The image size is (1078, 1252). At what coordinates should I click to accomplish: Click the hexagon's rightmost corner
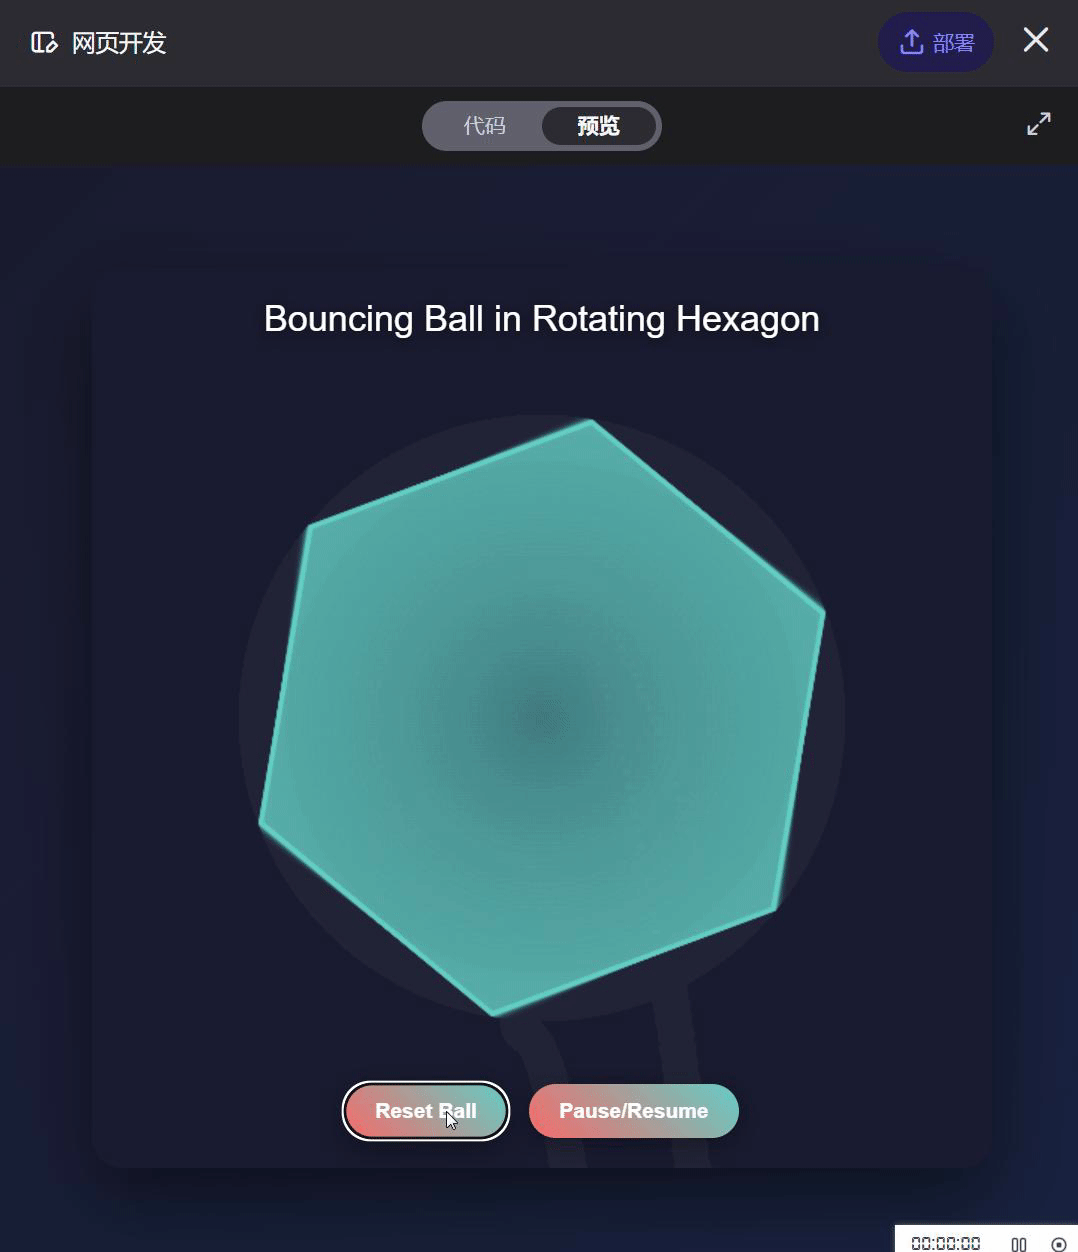822,611
